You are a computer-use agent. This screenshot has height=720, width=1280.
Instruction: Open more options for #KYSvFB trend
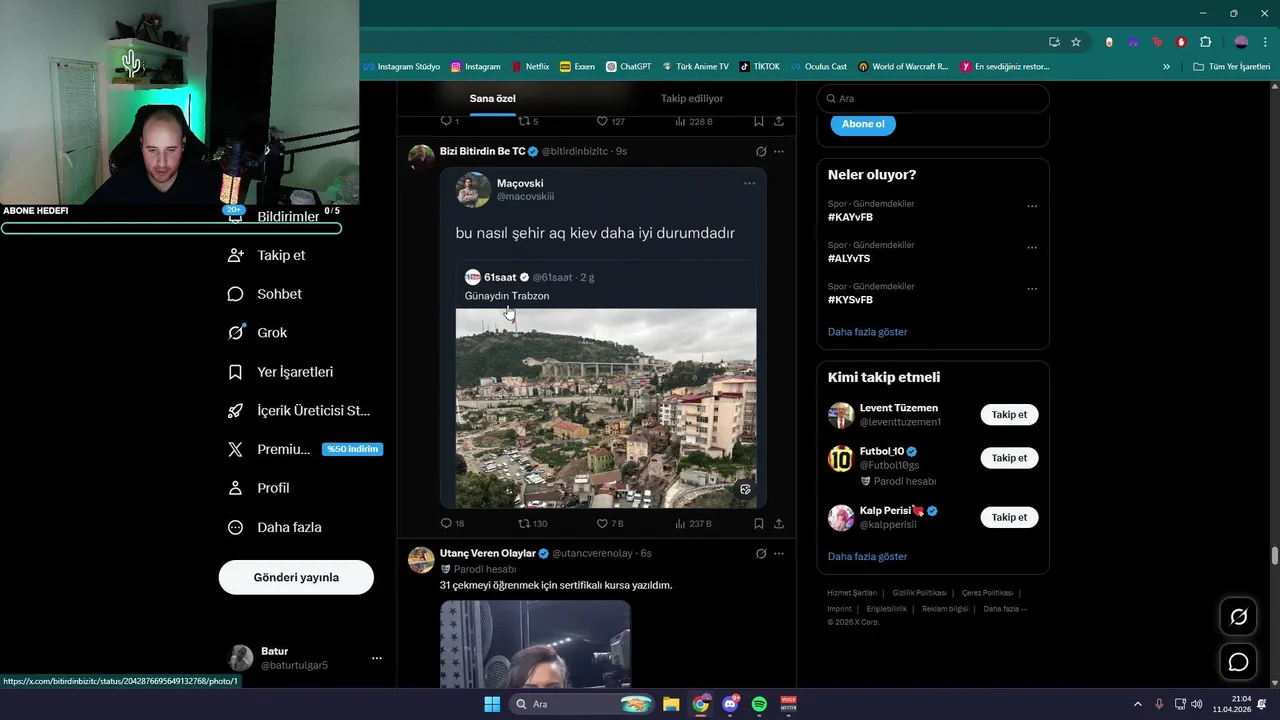pyautogui.click(x=1032, y=290)
